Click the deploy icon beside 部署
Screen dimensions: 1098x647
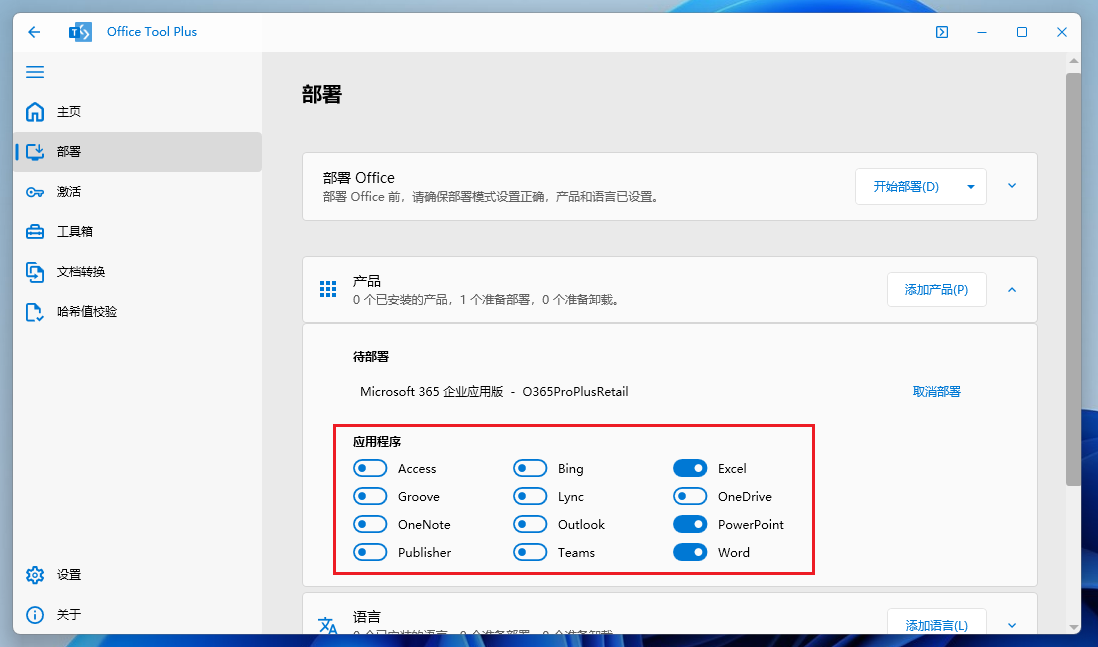point(35,152)
